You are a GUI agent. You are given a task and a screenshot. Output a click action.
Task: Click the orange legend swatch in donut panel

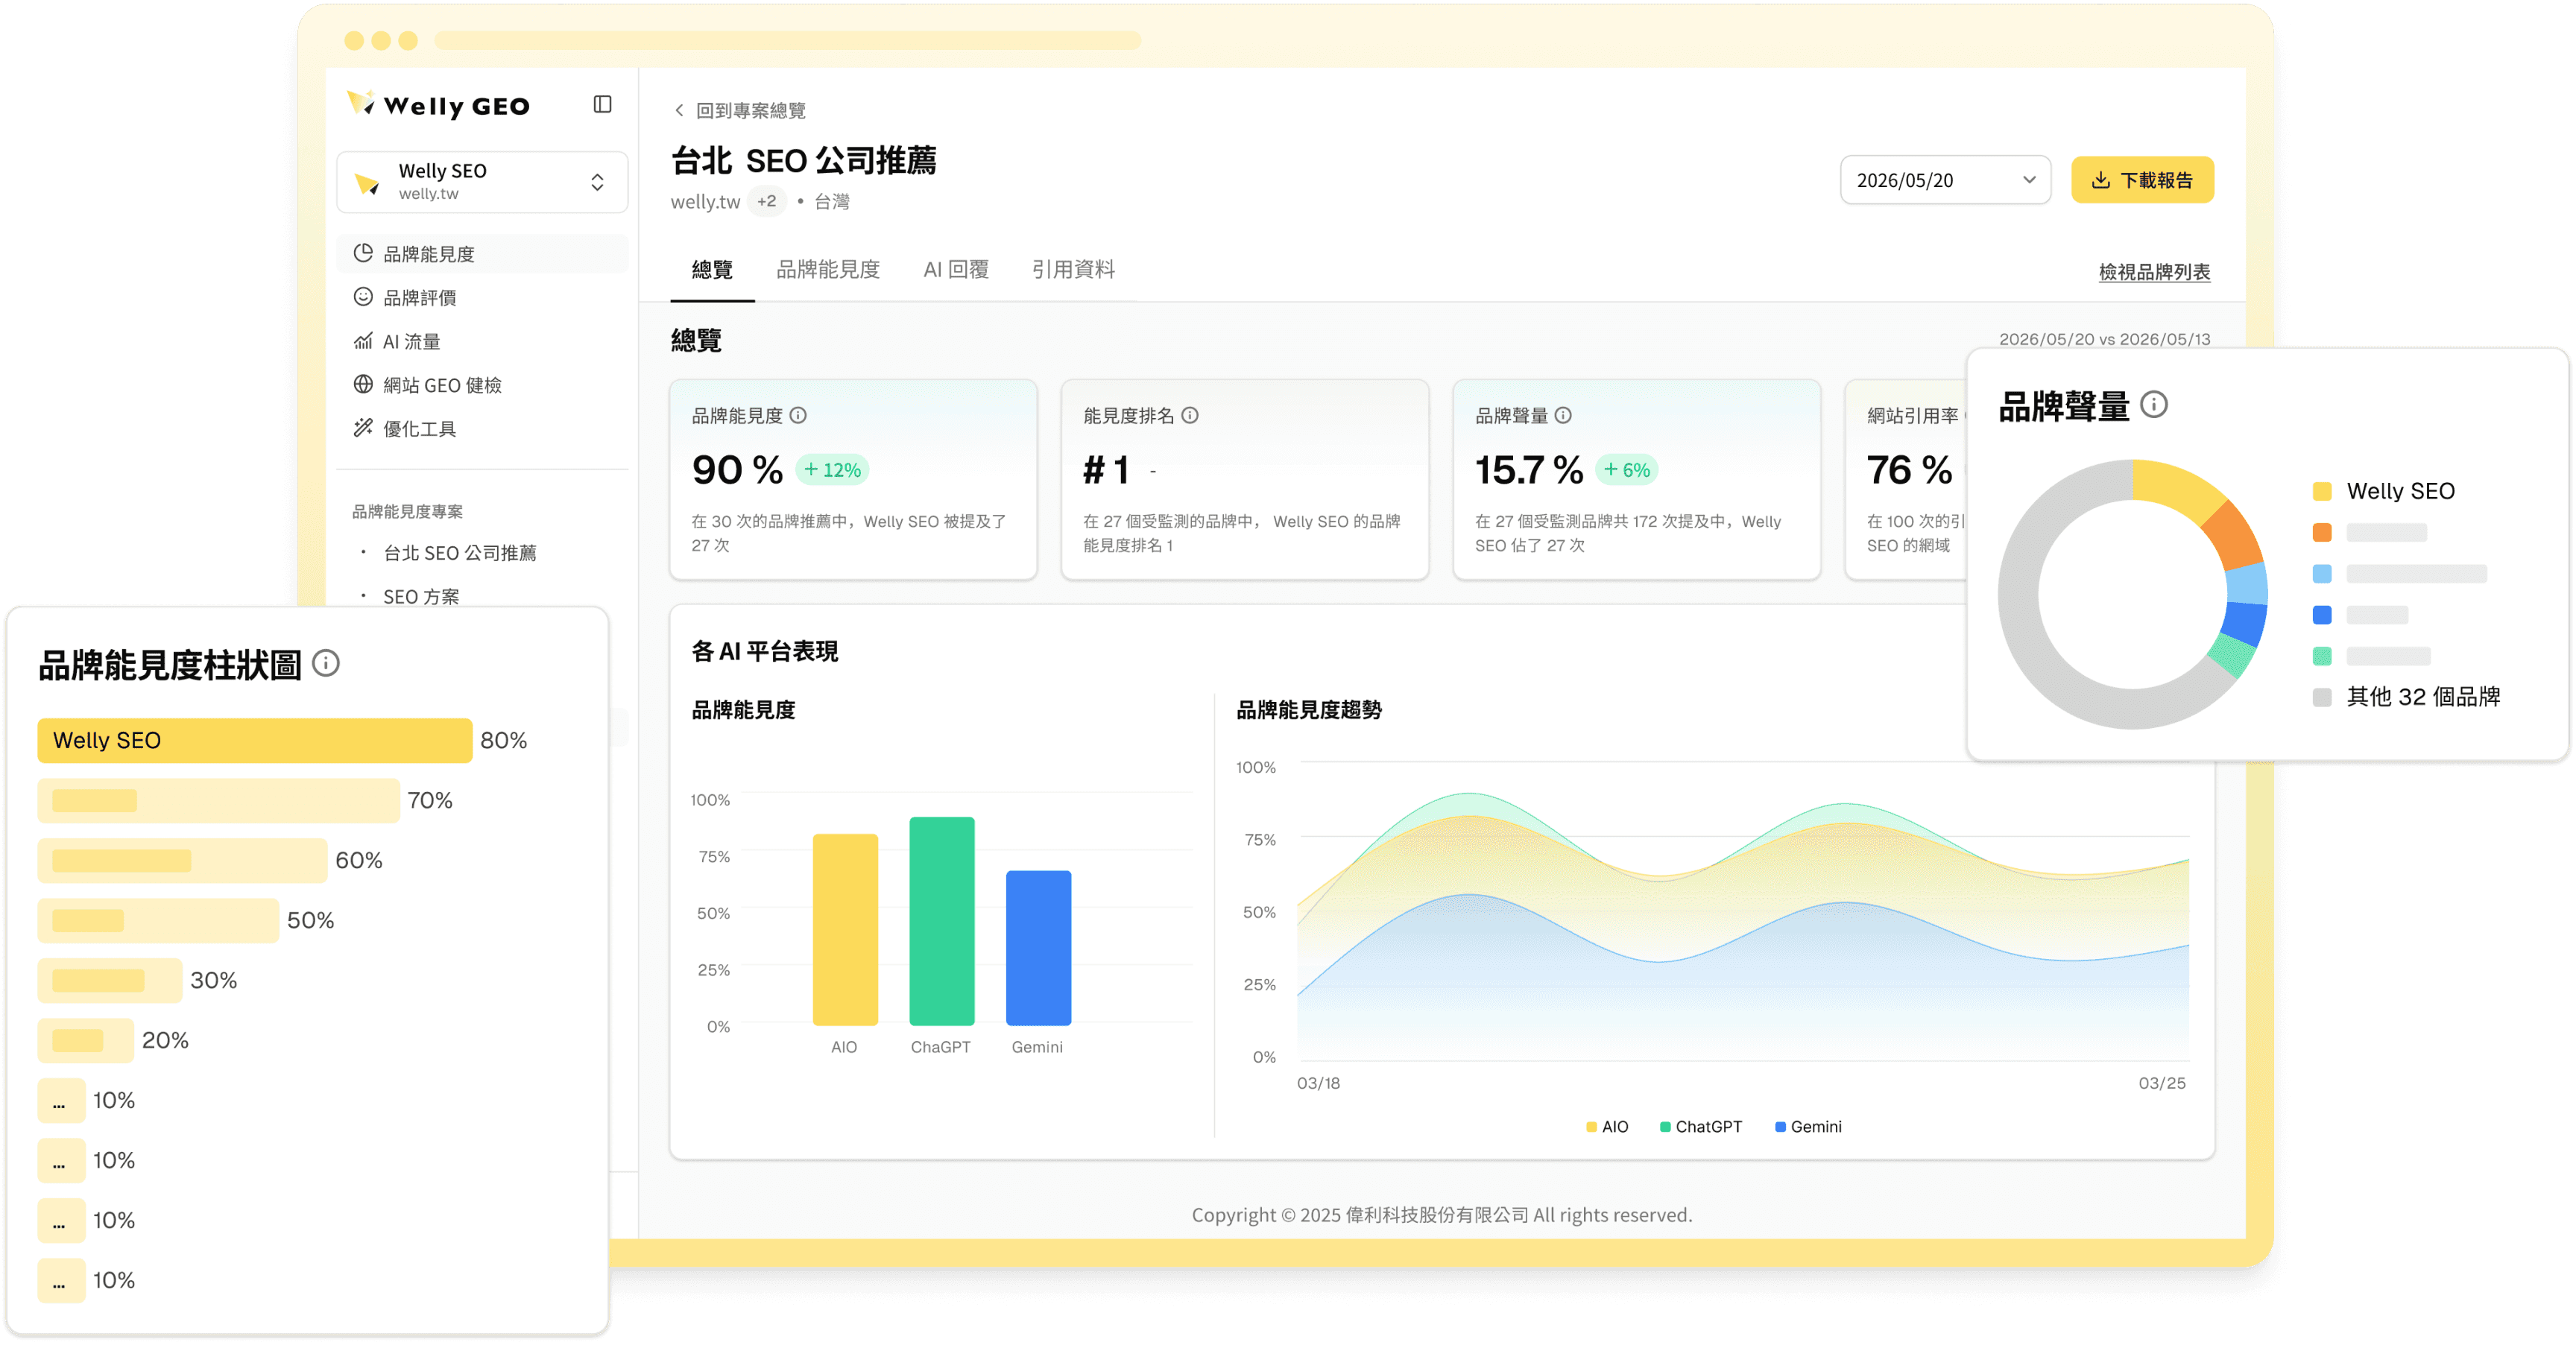tap(2322, 532)
